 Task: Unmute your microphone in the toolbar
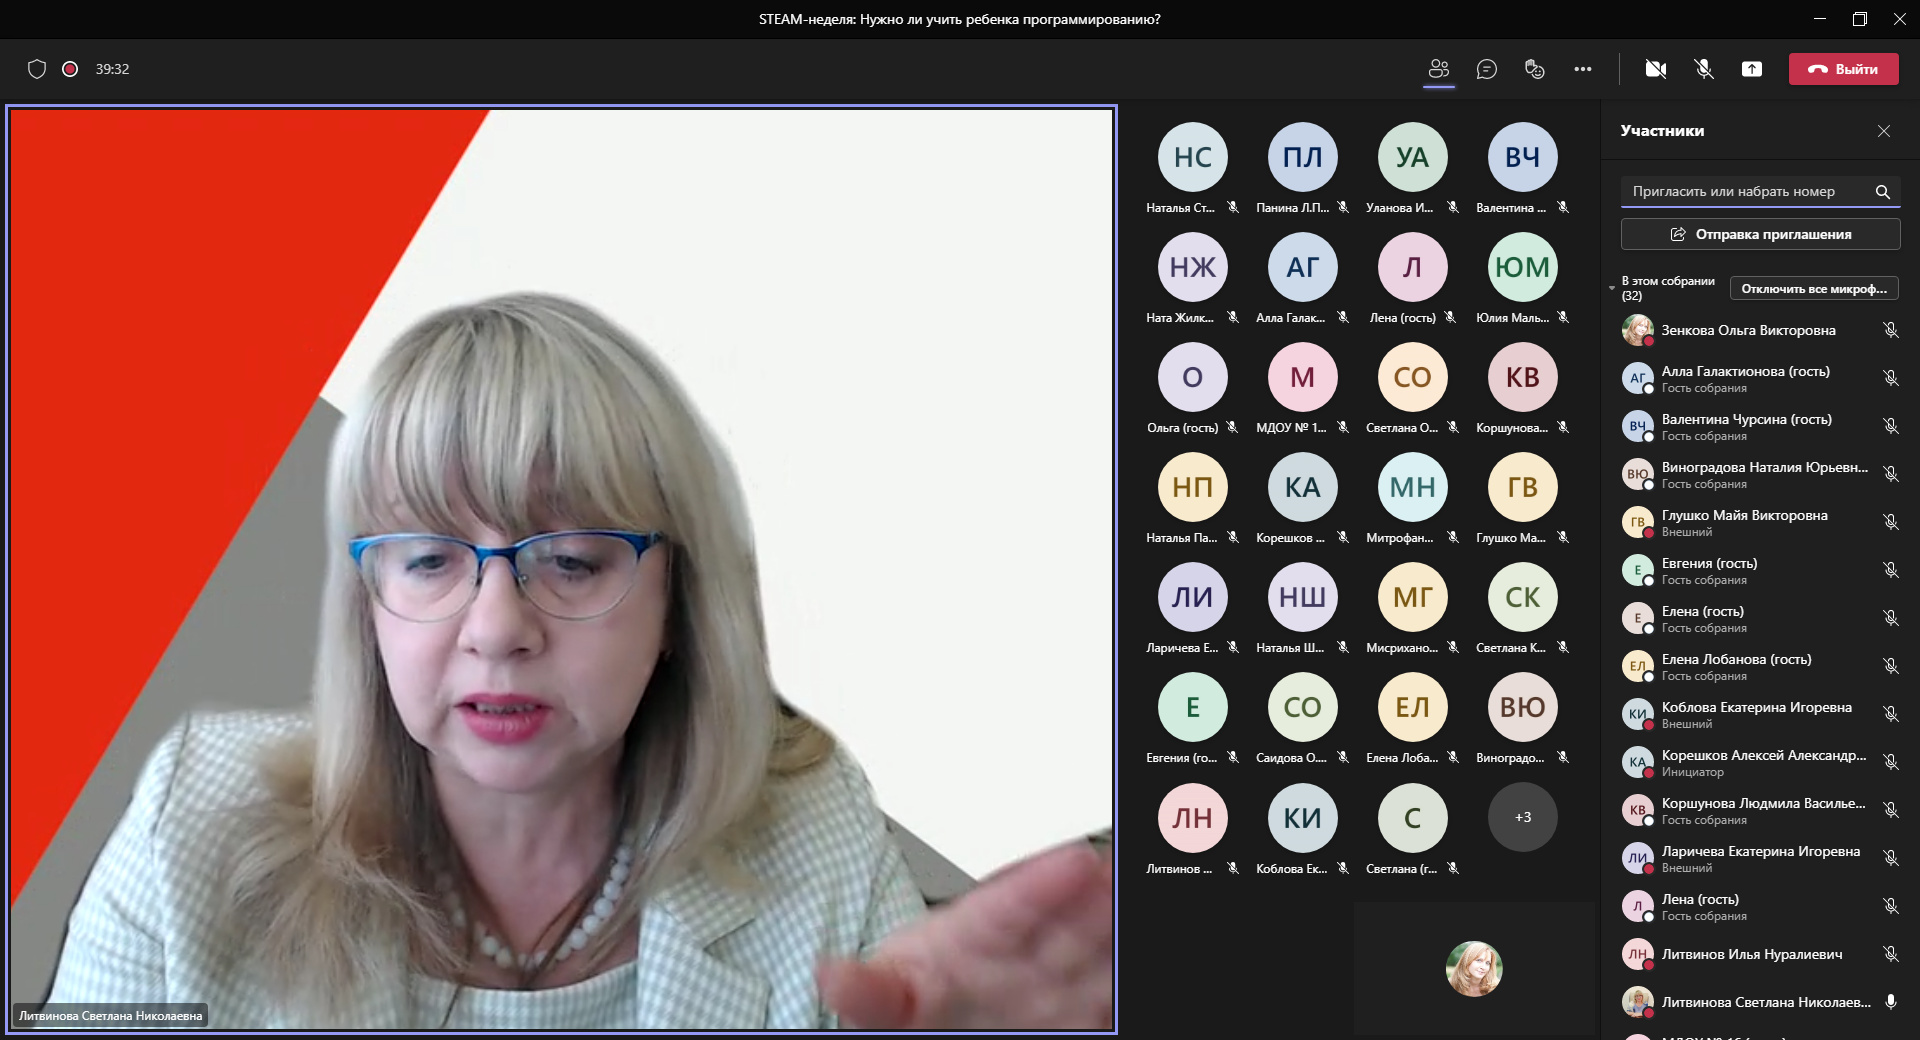coord(1704,69)
